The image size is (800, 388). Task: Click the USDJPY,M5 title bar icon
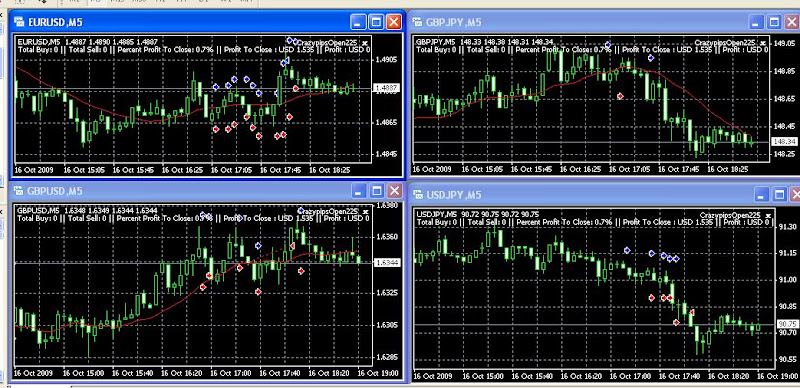coord(418,195)
